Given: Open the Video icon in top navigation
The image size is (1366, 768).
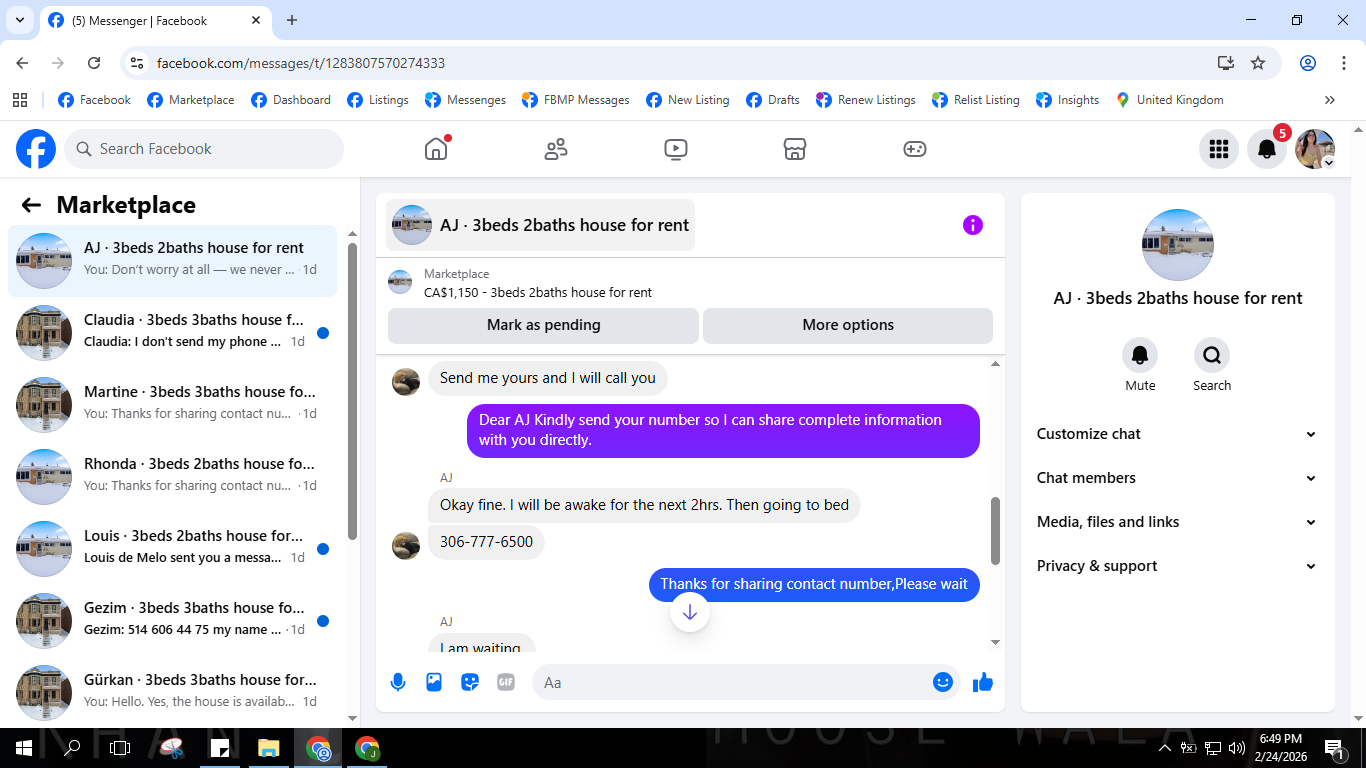Looking at the screenshot, I should 675,149.
